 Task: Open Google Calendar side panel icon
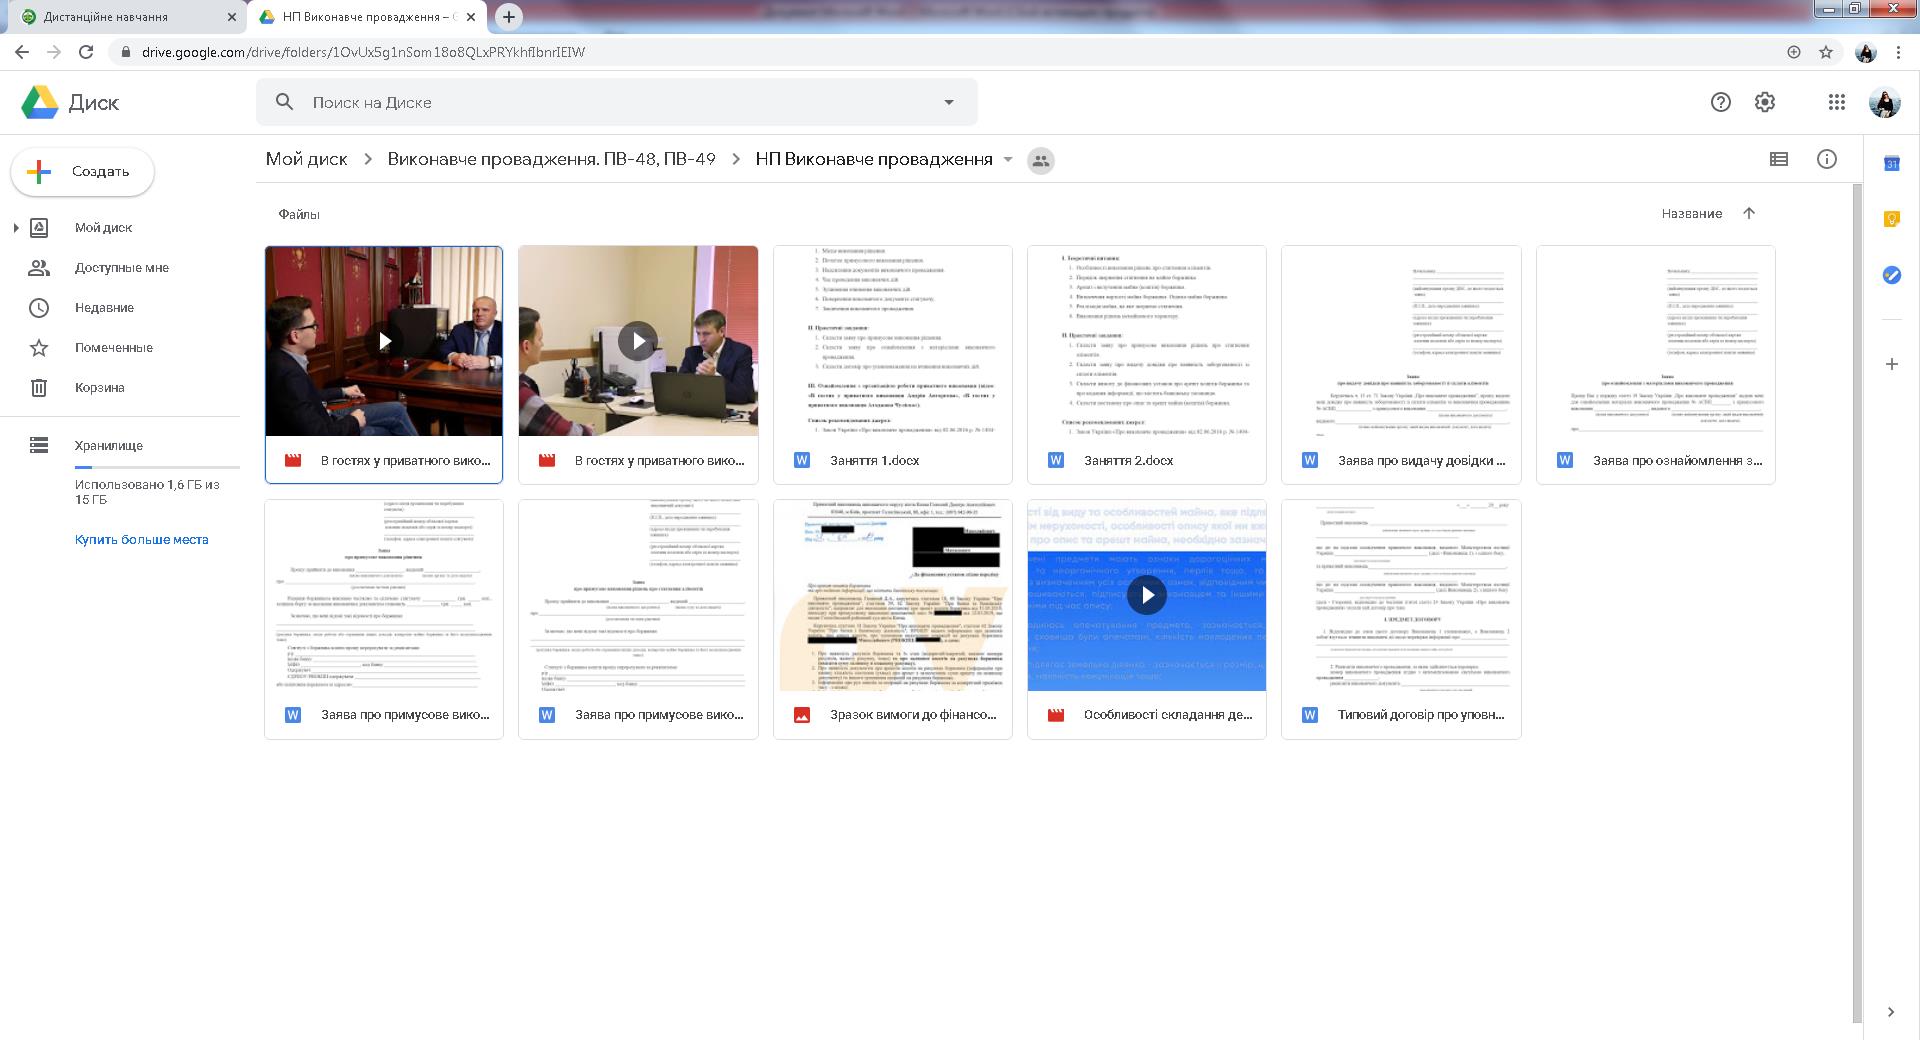pyautogui.click(x=1891, y=164)
